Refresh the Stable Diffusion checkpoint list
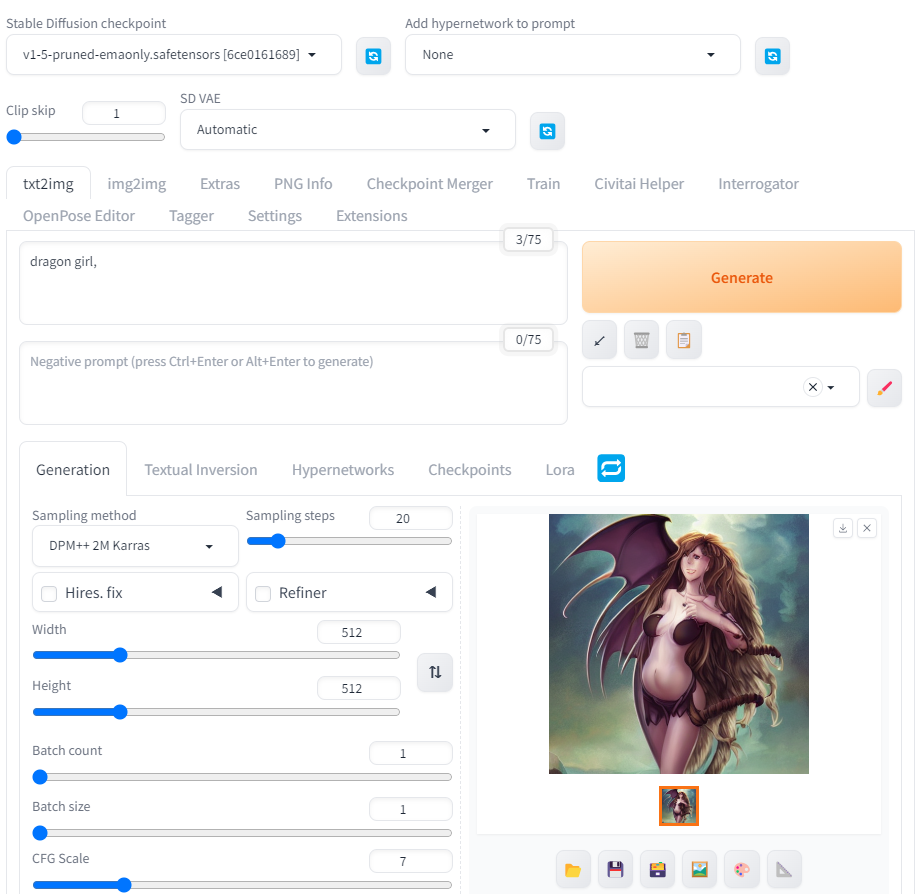 pos(373,56)
